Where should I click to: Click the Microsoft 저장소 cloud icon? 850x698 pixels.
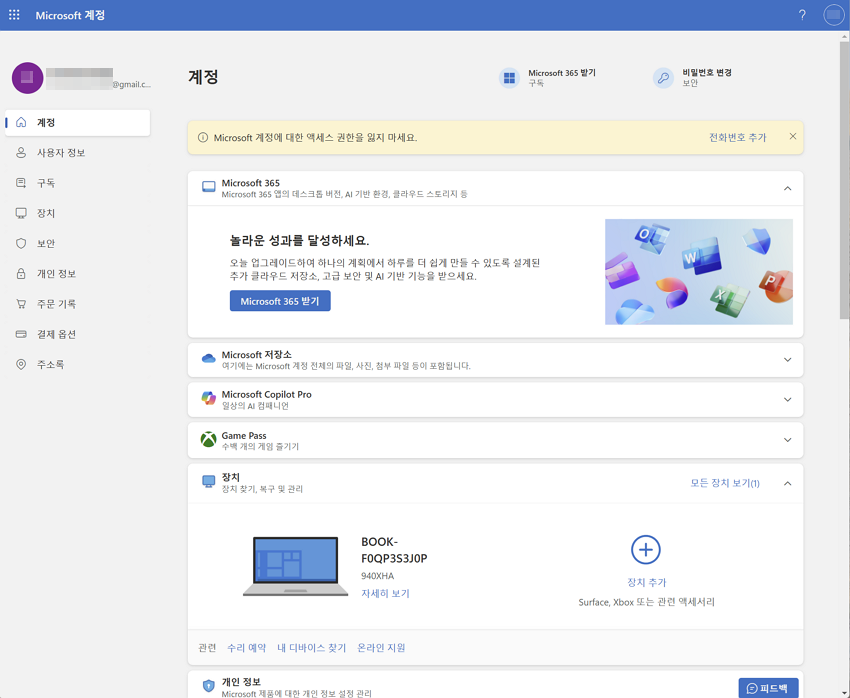click(x=208, y=358)
